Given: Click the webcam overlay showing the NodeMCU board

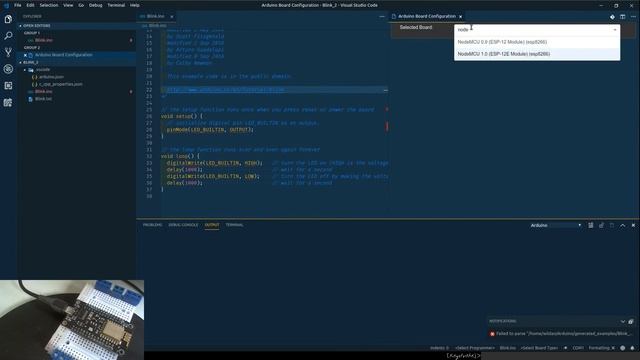Looking at the screenshot, I should pyautogui.click(x=72, y=320).
